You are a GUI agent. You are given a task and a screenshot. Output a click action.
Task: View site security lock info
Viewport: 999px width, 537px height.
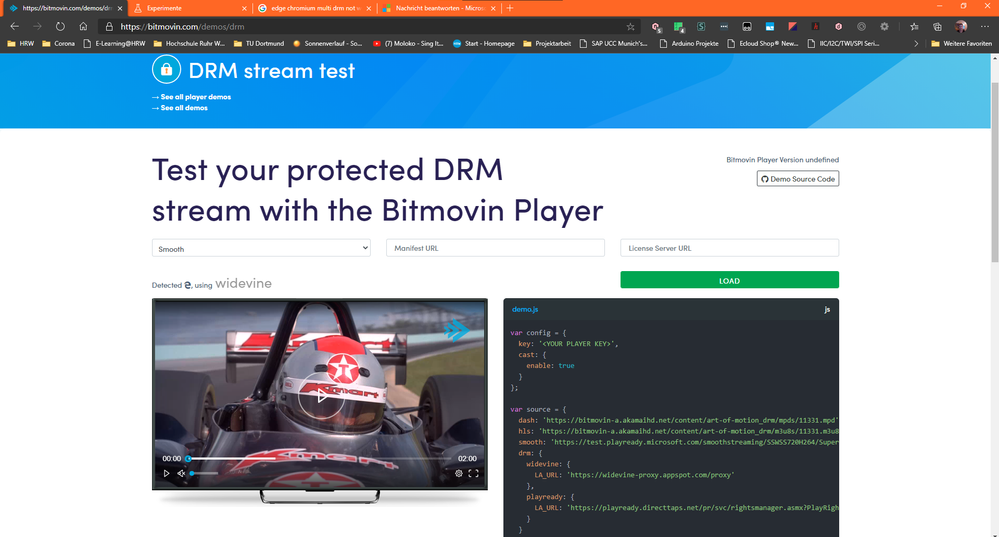point(109,27)
